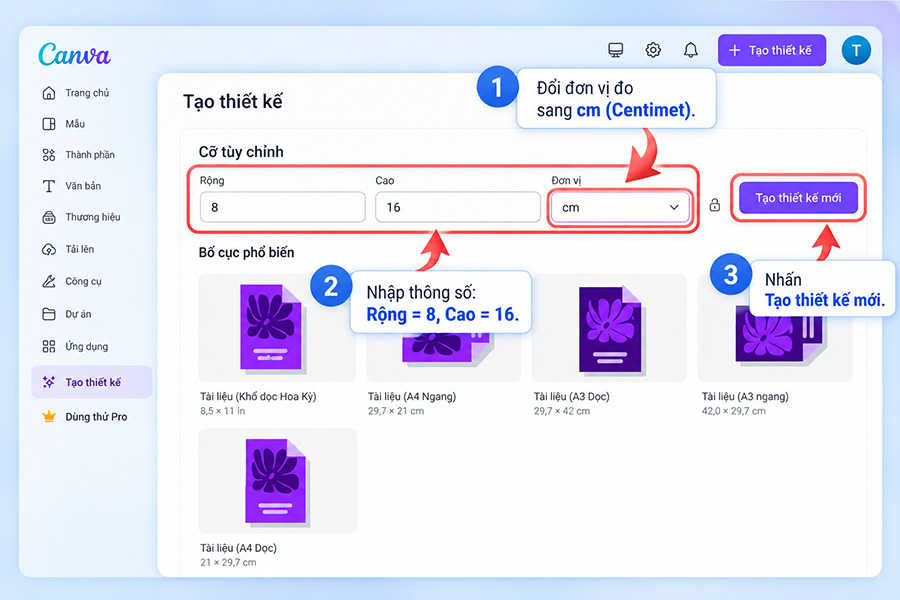
Task: Select the Tài liệu (Khổ dọc Hoa Kỳ) thumbnail
Action: [277, 328]
